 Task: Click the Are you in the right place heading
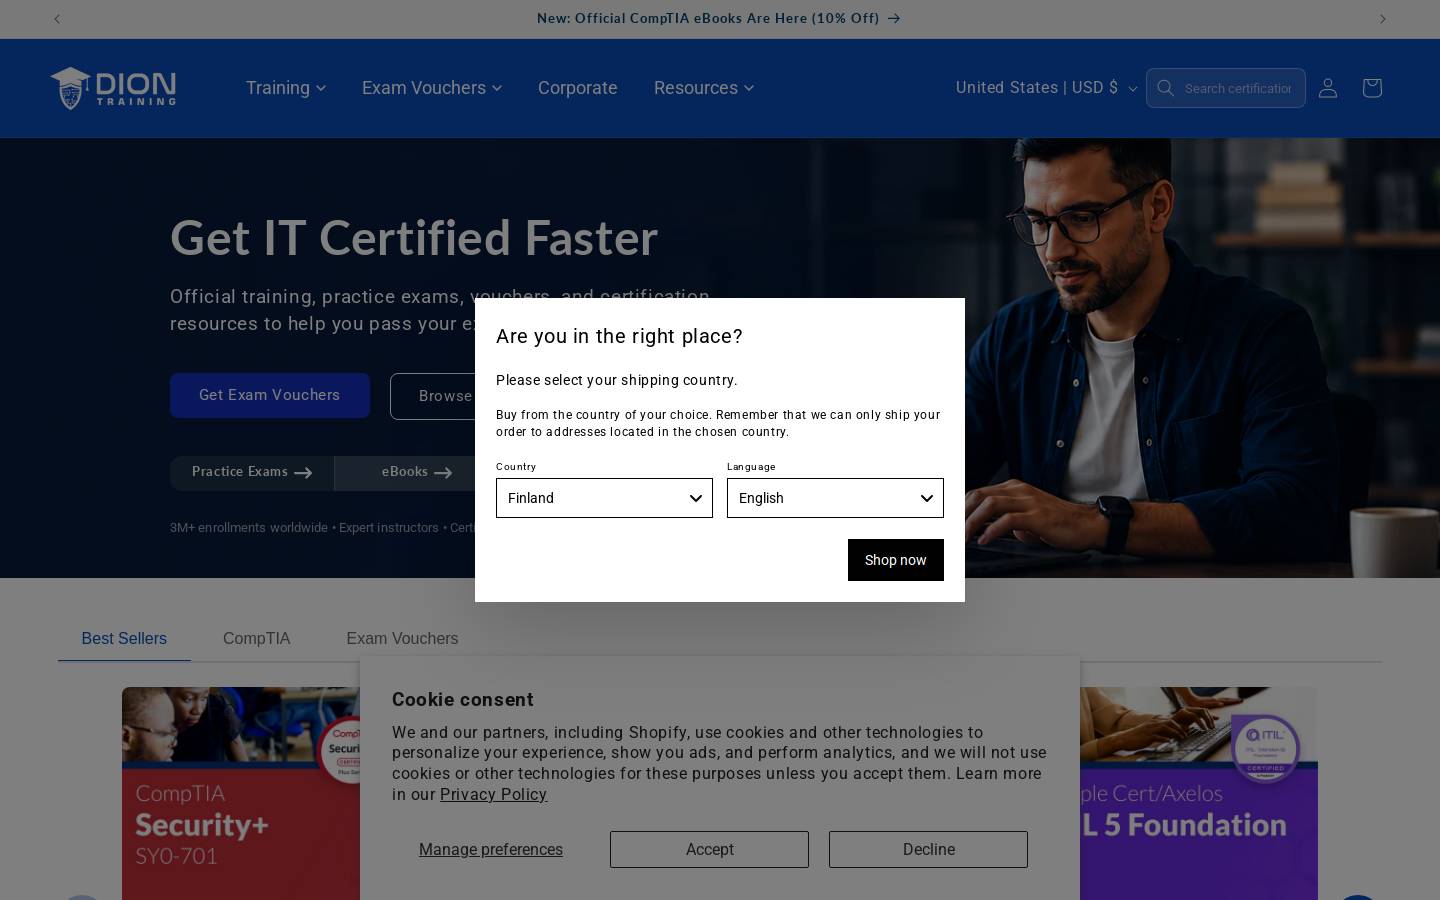click(619, 336)
